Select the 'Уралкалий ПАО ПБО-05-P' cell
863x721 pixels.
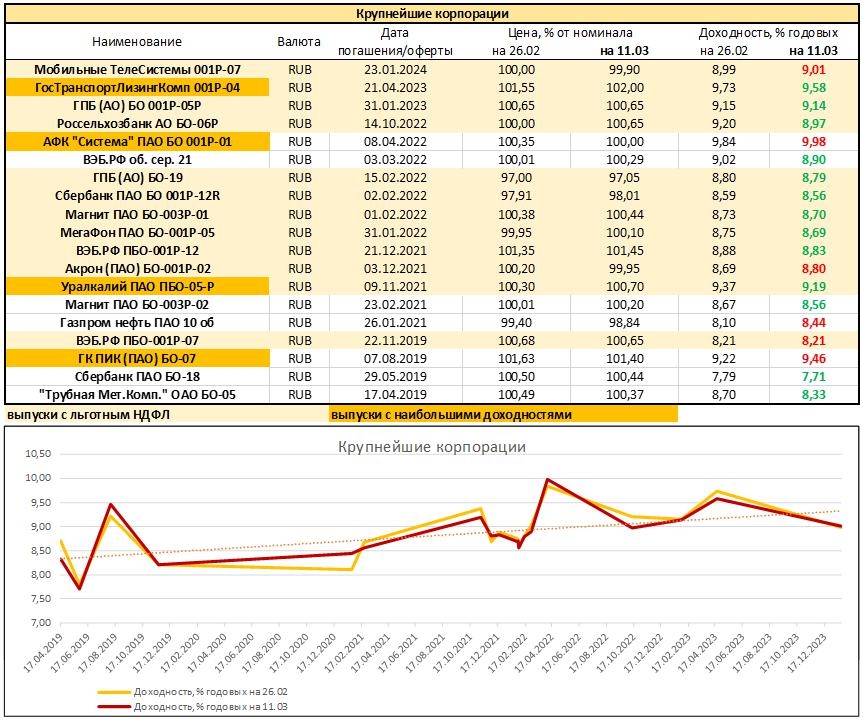137,286
